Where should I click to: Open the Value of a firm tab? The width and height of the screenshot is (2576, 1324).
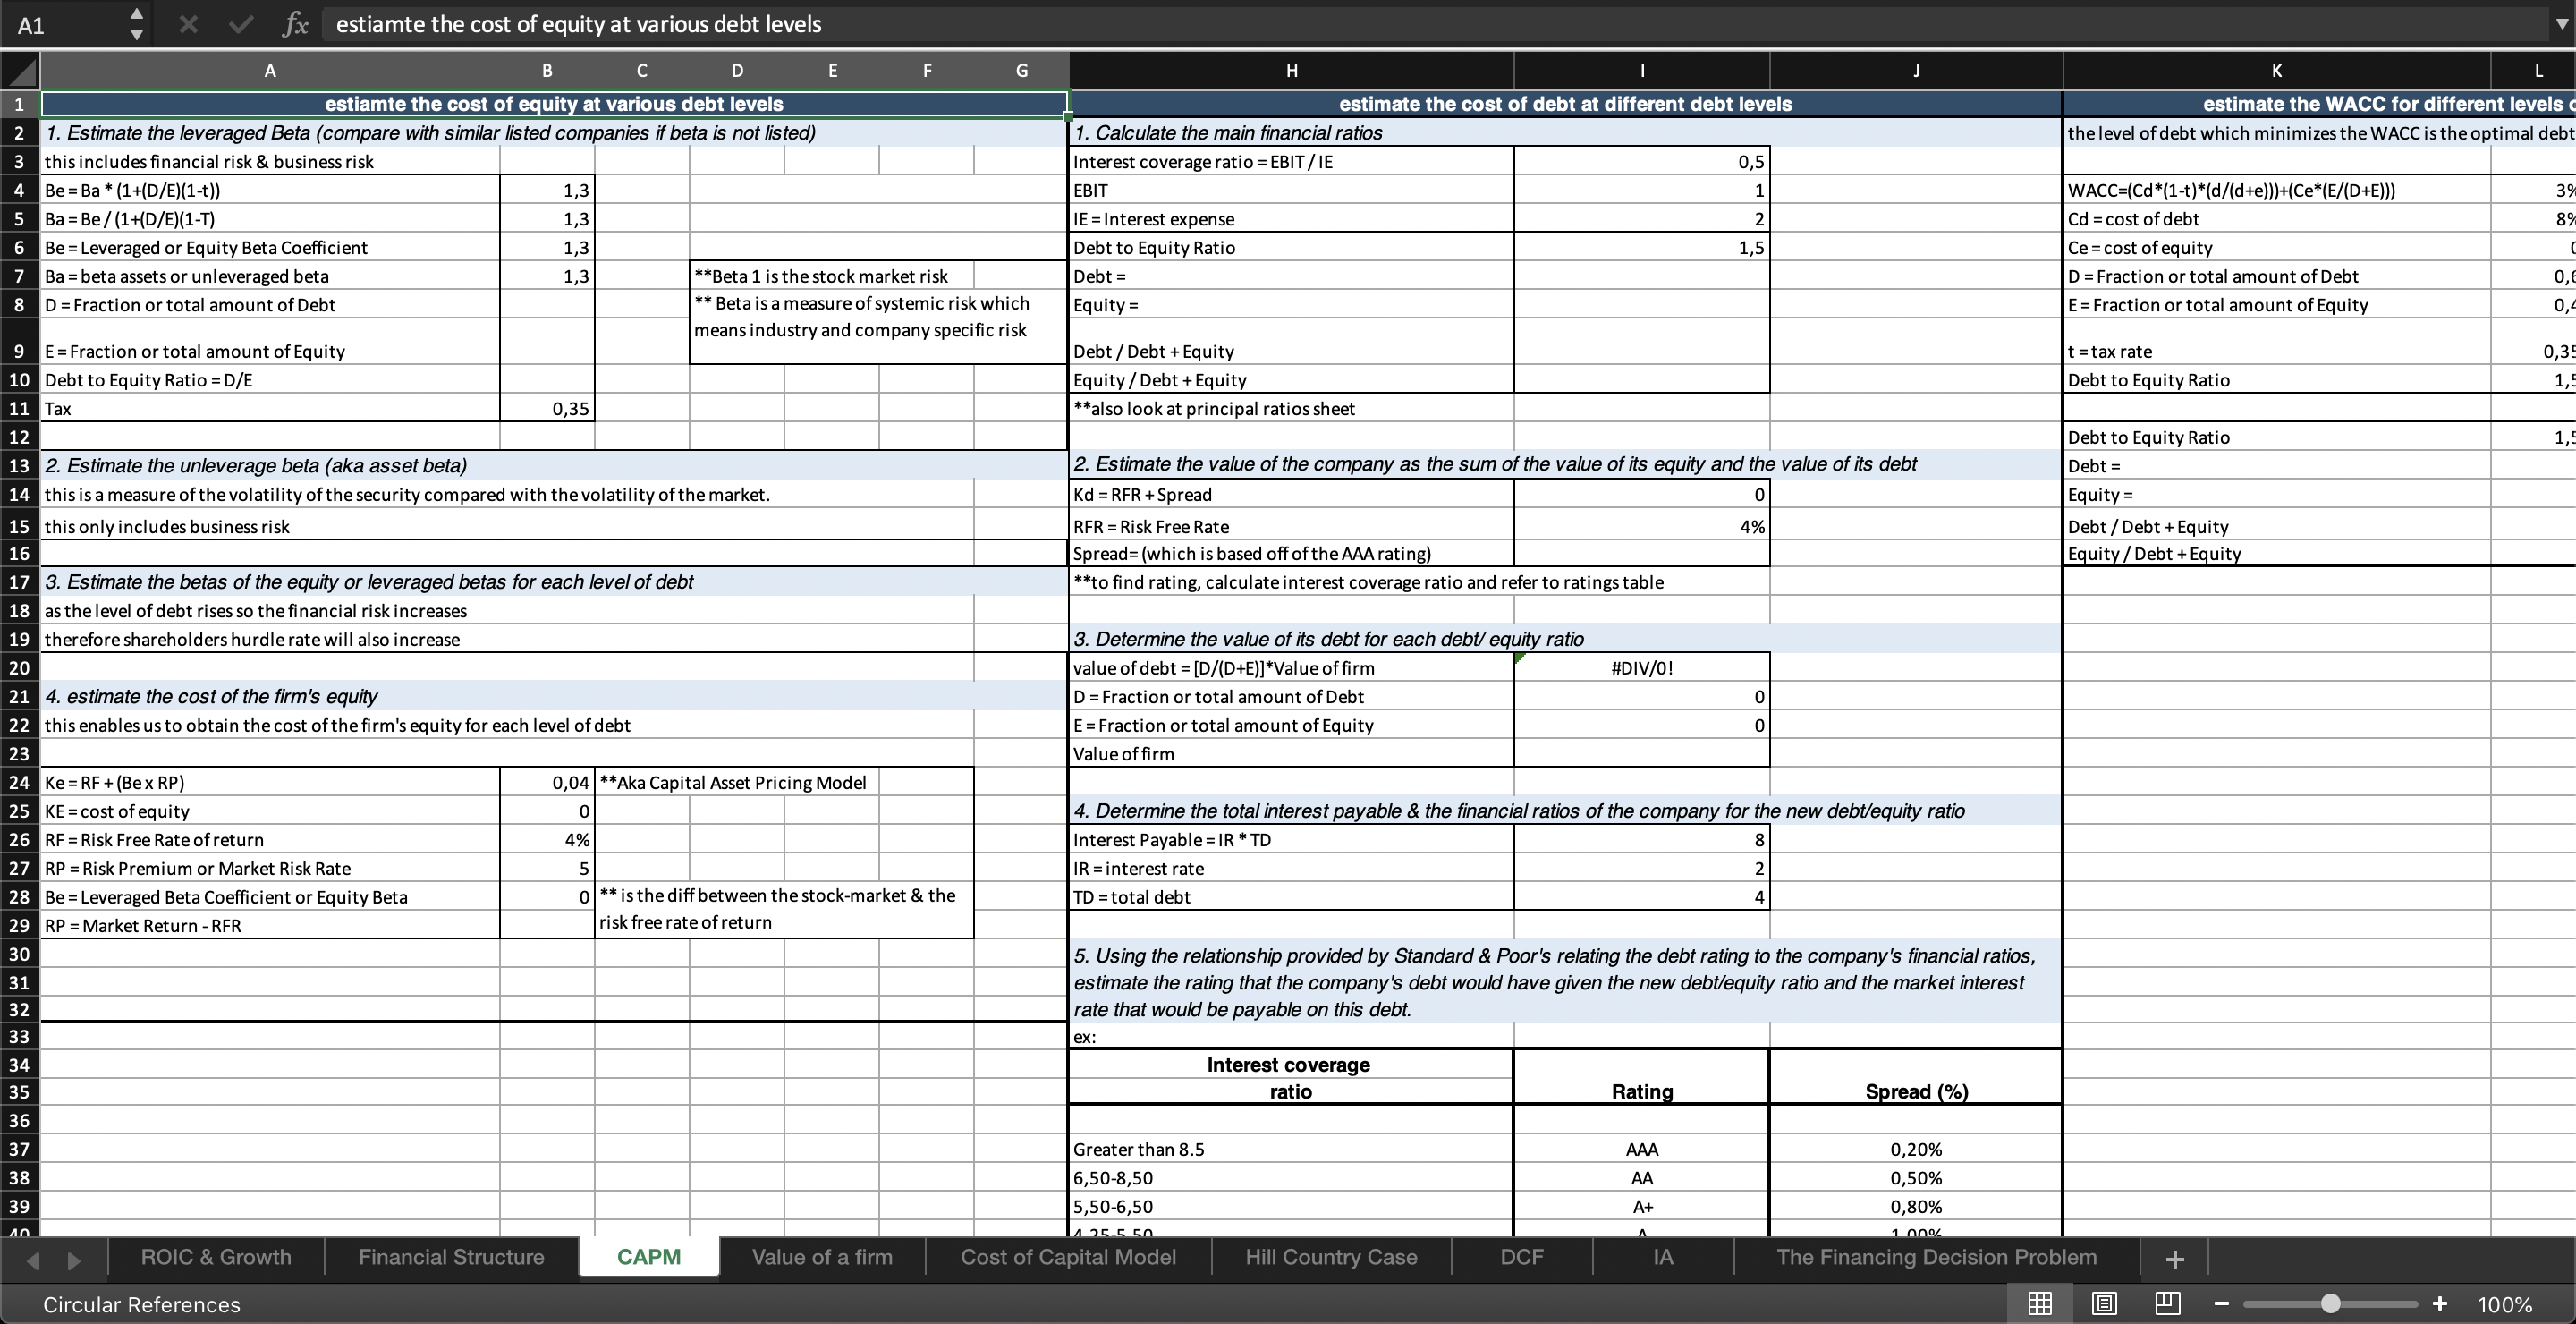(x=822, y=1257)
